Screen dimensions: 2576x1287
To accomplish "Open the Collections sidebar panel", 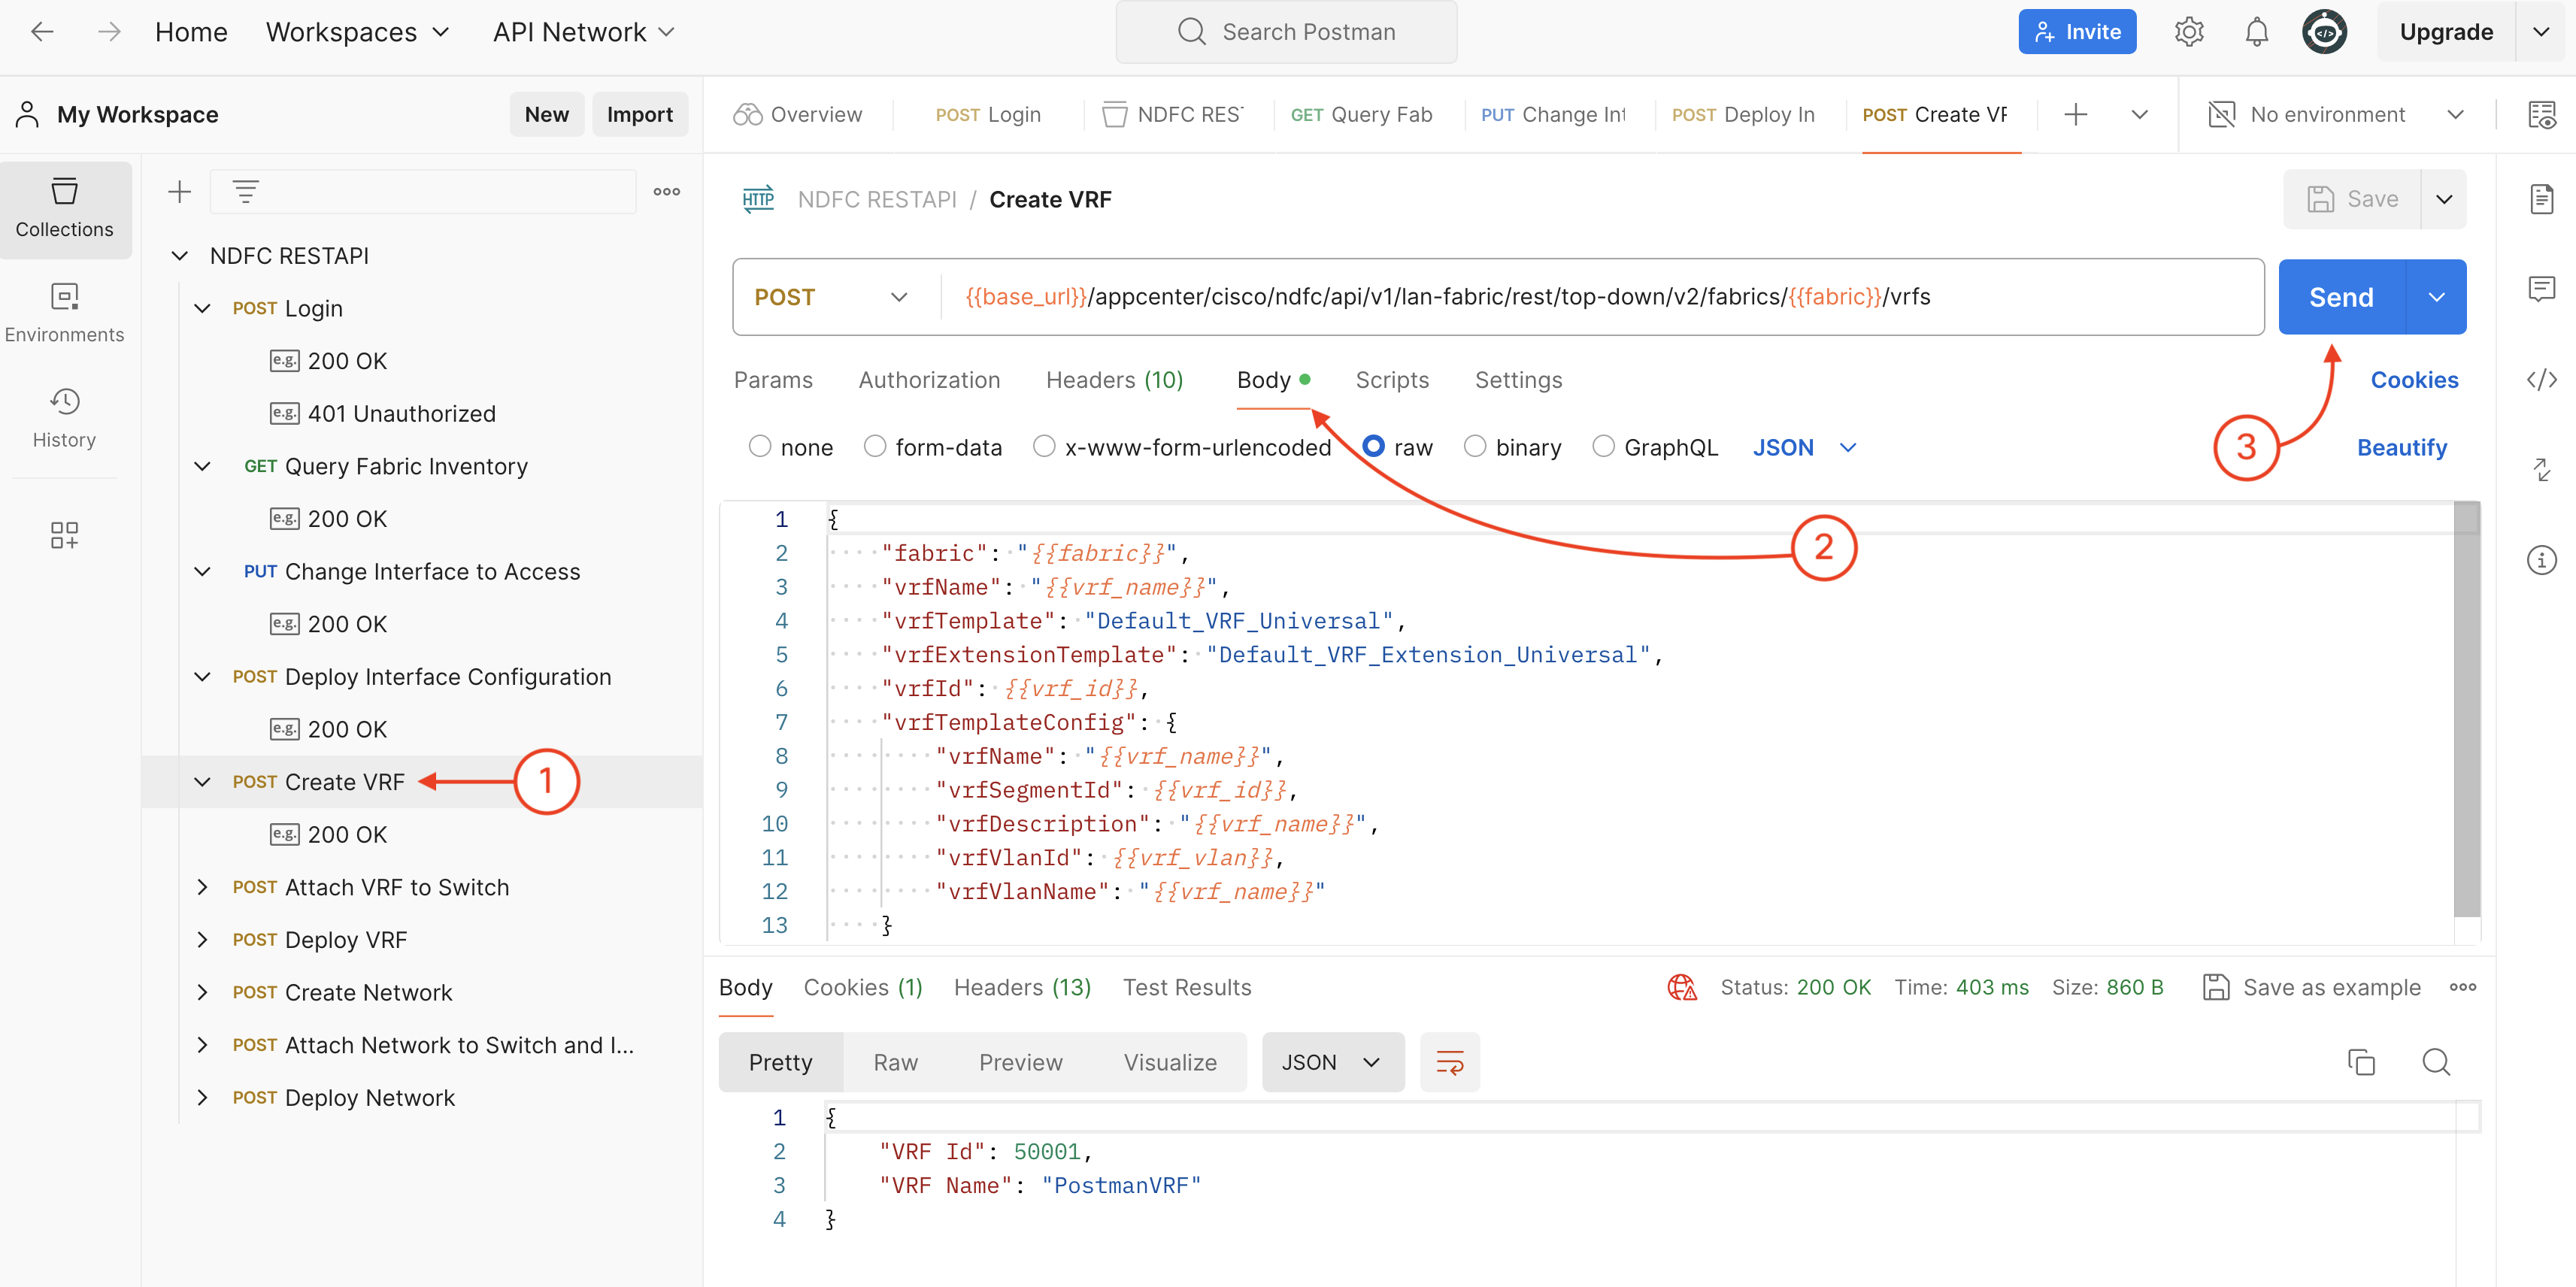I will tap(65, 208).
